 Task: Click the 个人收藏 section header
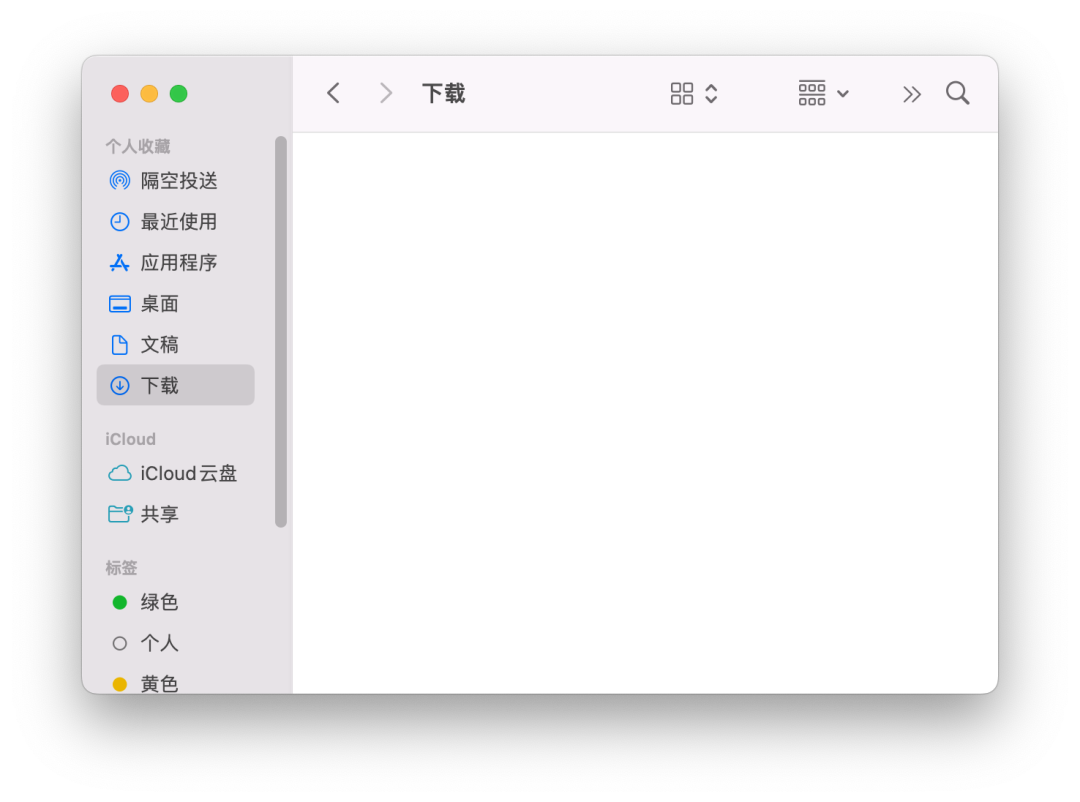pos(138,146)
